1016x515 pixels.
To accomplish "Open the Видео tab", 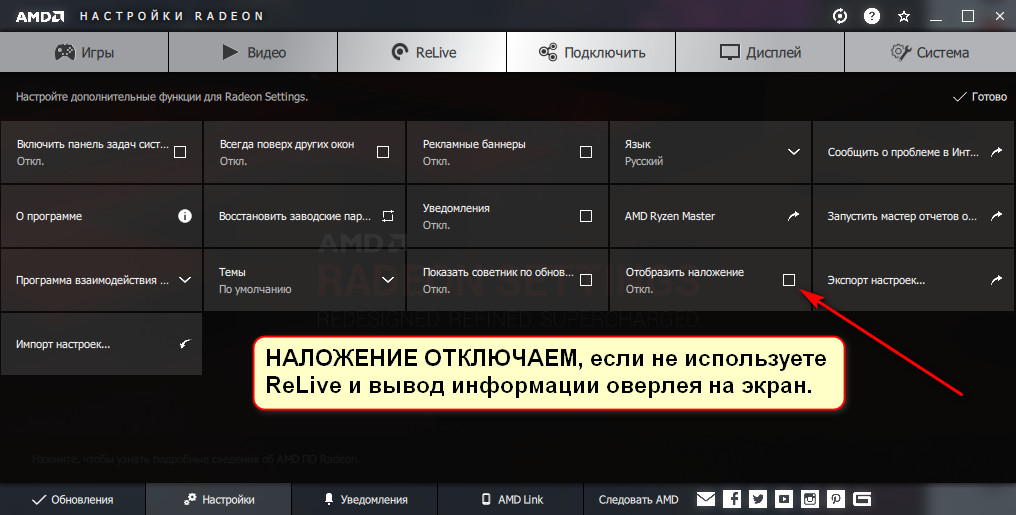I will 253,52.
